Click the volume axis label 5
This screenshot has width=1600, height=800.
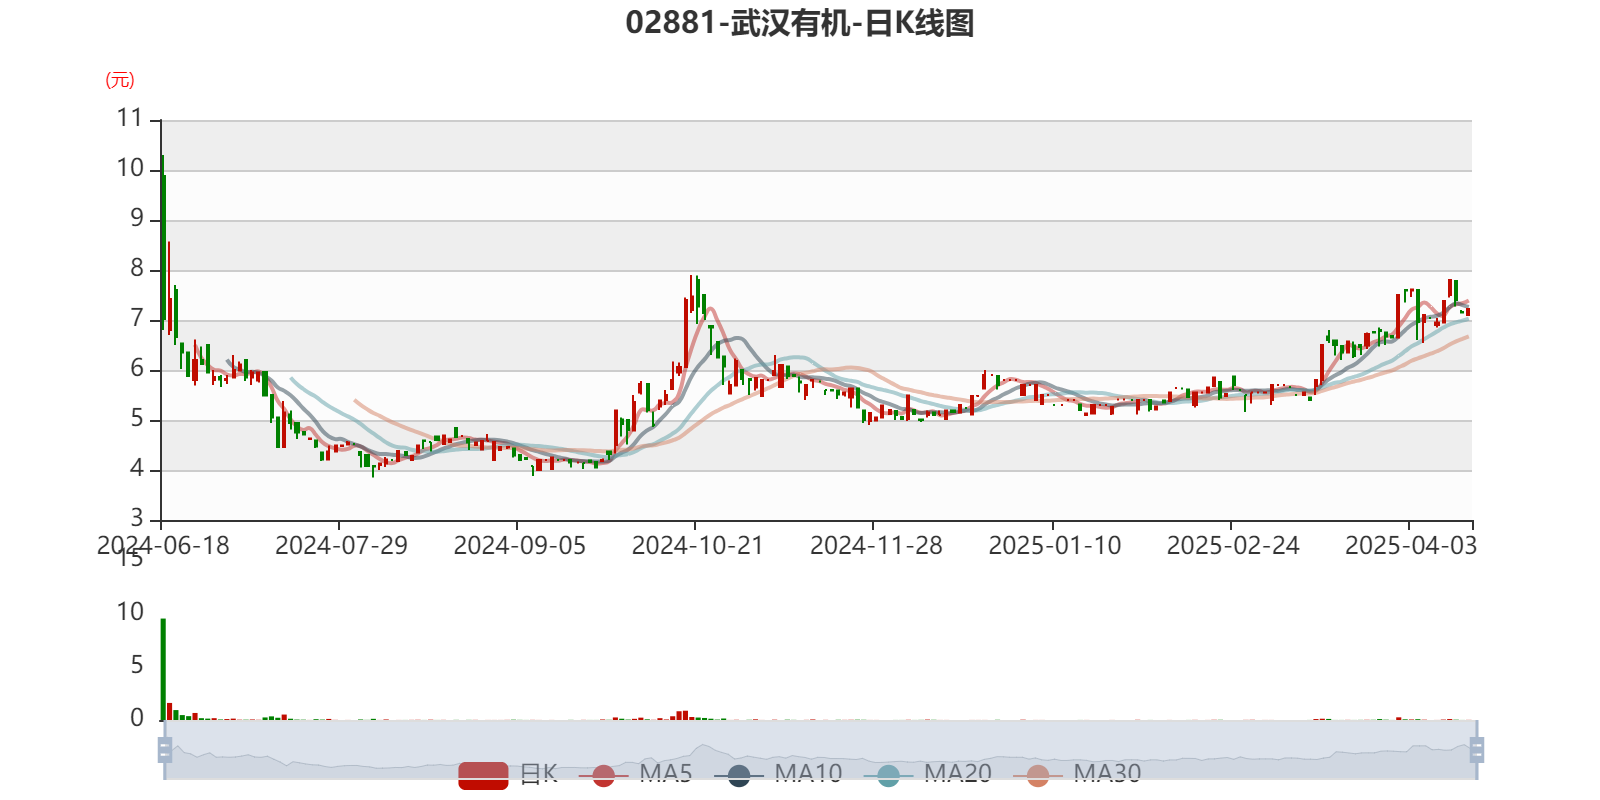pos(137,665)
